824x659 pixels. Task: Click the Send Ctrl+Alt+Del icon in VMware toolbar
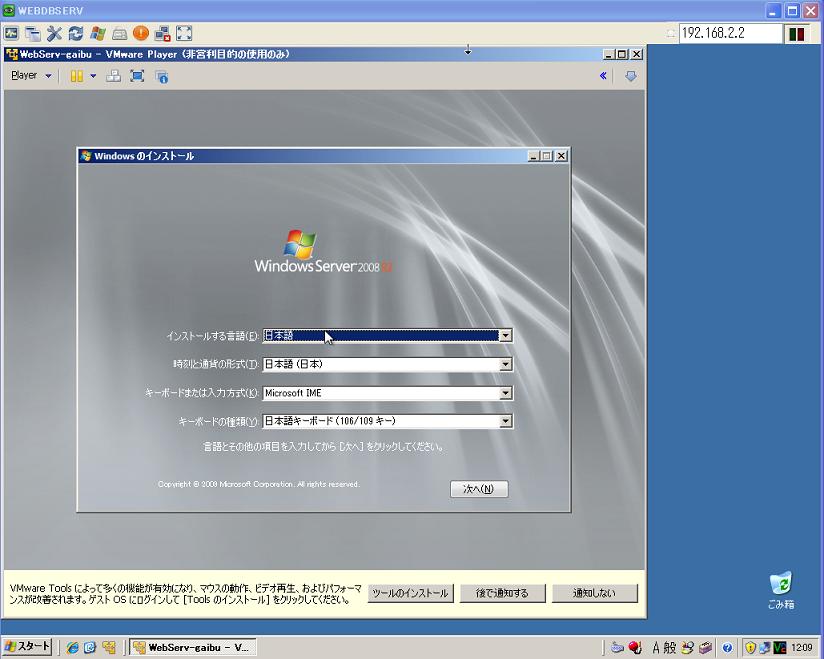coord(114,76)
